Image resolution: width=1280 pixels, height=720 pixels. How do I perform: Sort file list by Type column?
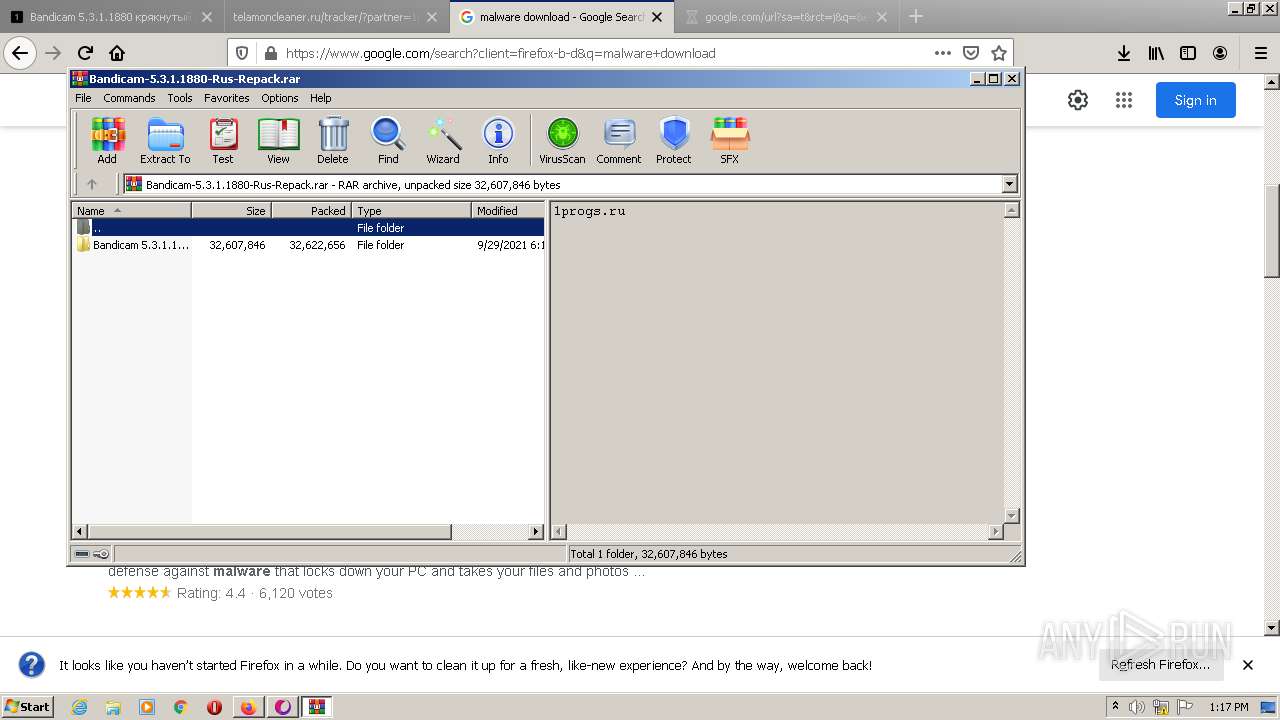(x=411, y=210)
